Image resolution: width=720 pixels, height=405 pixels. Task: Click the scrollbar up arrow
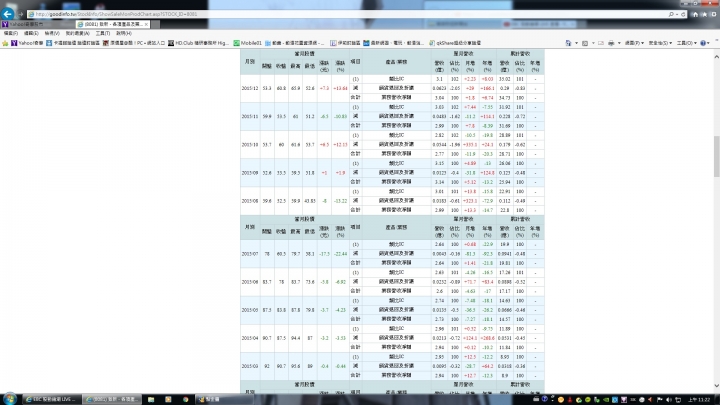[716, 56]
